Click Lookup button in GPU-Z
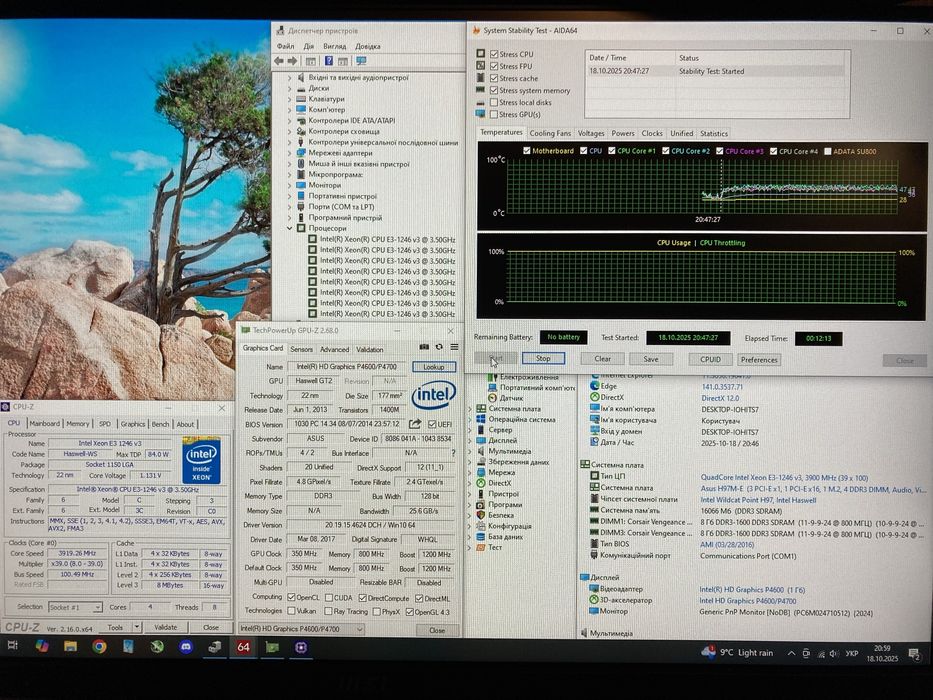The height and width of the screenshot is (700, 933). [x=434, y=367]
